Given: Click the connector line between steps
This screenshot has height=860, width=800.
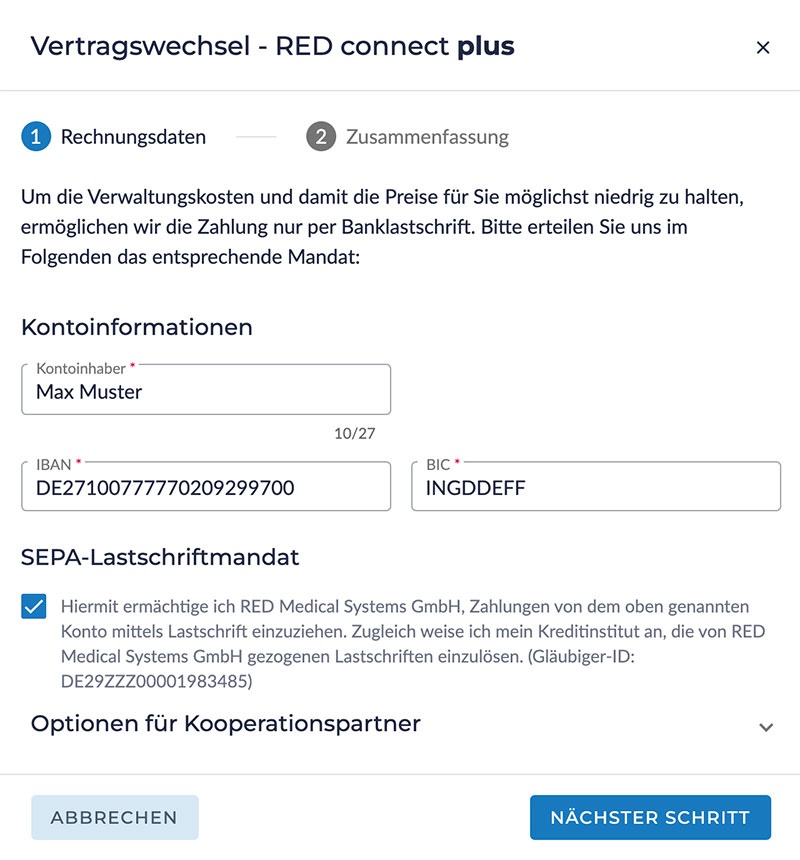Looking at the screenshot, I should tap(256, 137).
